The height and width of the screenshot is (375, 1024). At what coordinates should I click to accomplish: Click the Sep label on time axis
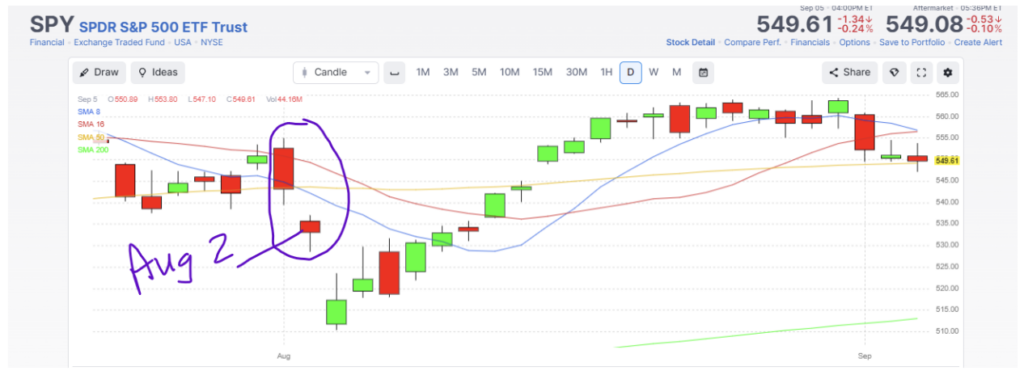865,357
